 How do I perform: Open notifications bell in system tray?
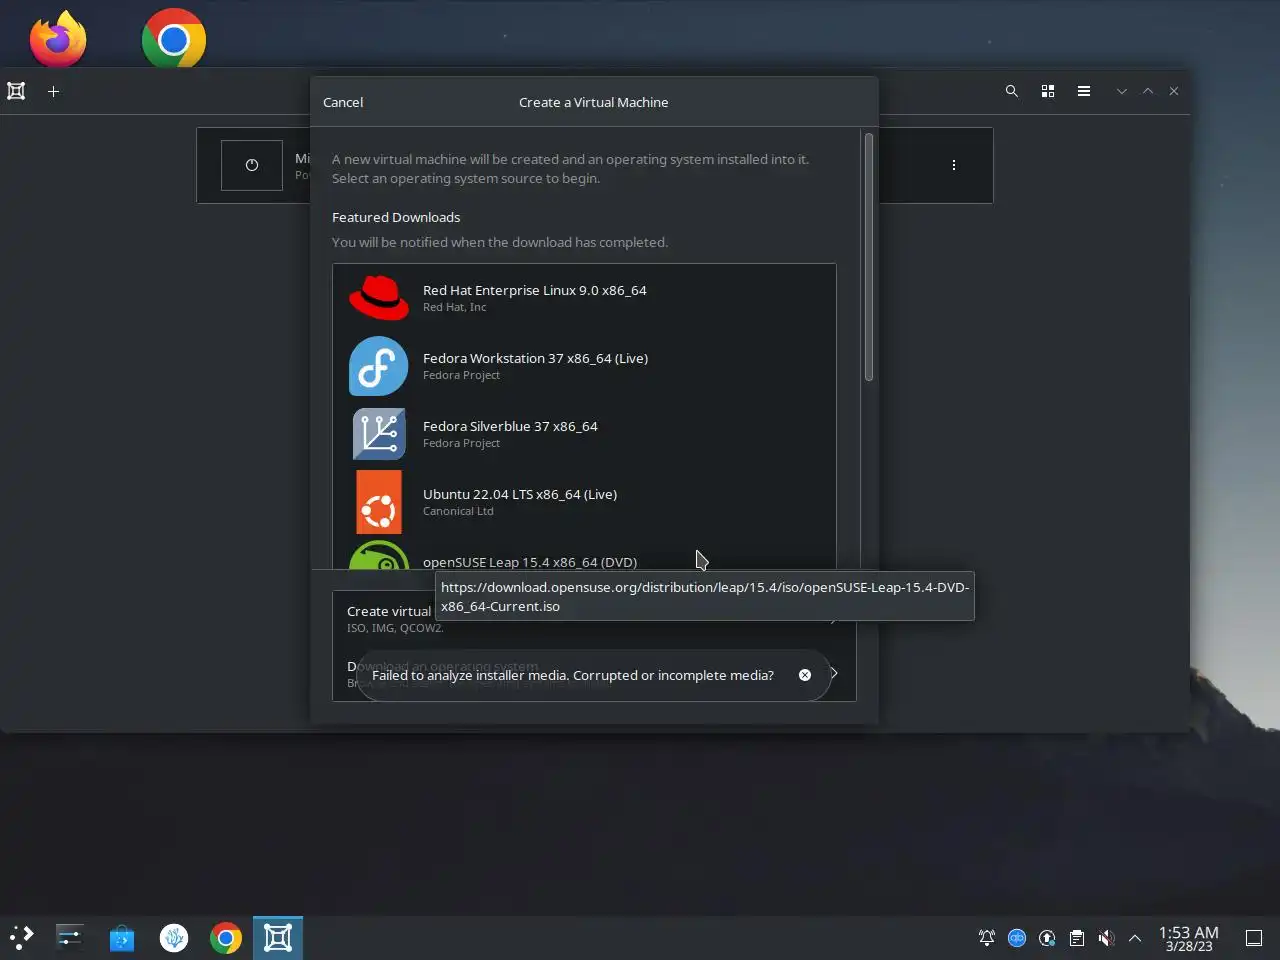coord(987,938)
